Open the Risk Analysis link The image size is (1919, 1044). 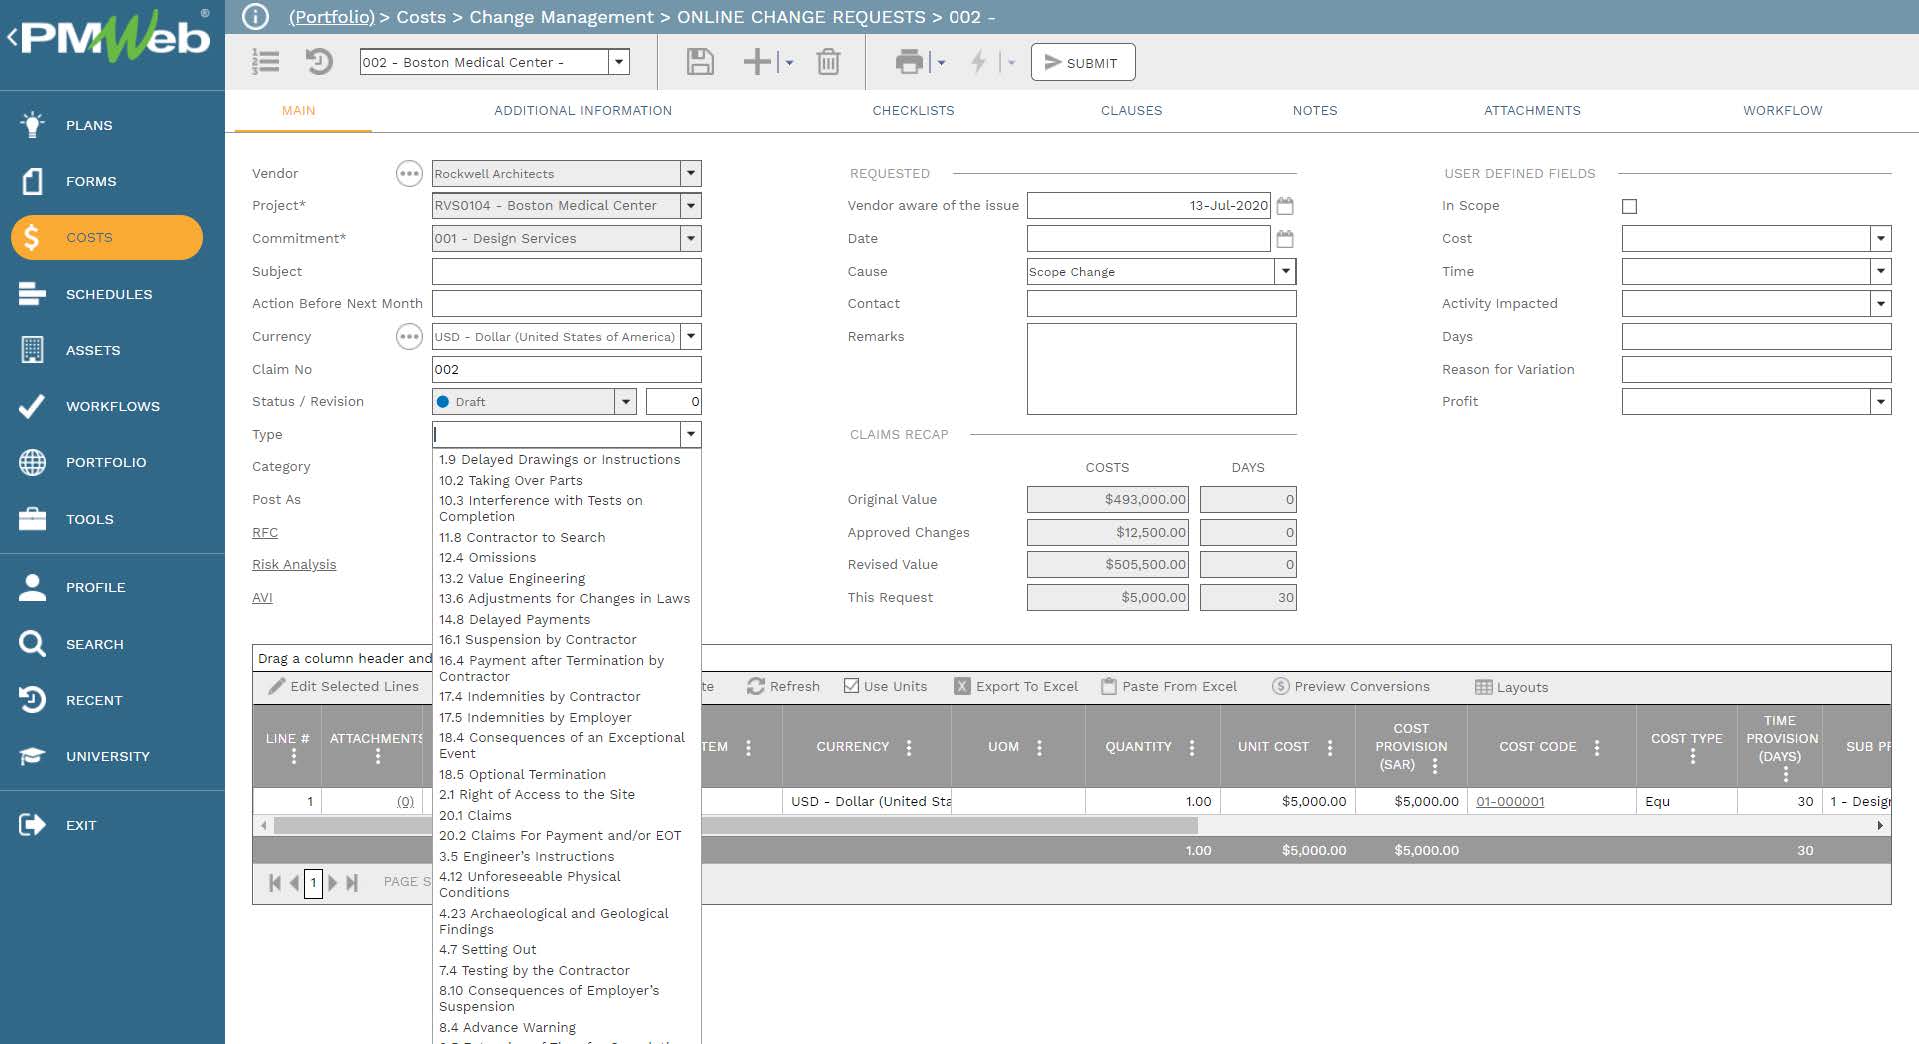[294, 565]
